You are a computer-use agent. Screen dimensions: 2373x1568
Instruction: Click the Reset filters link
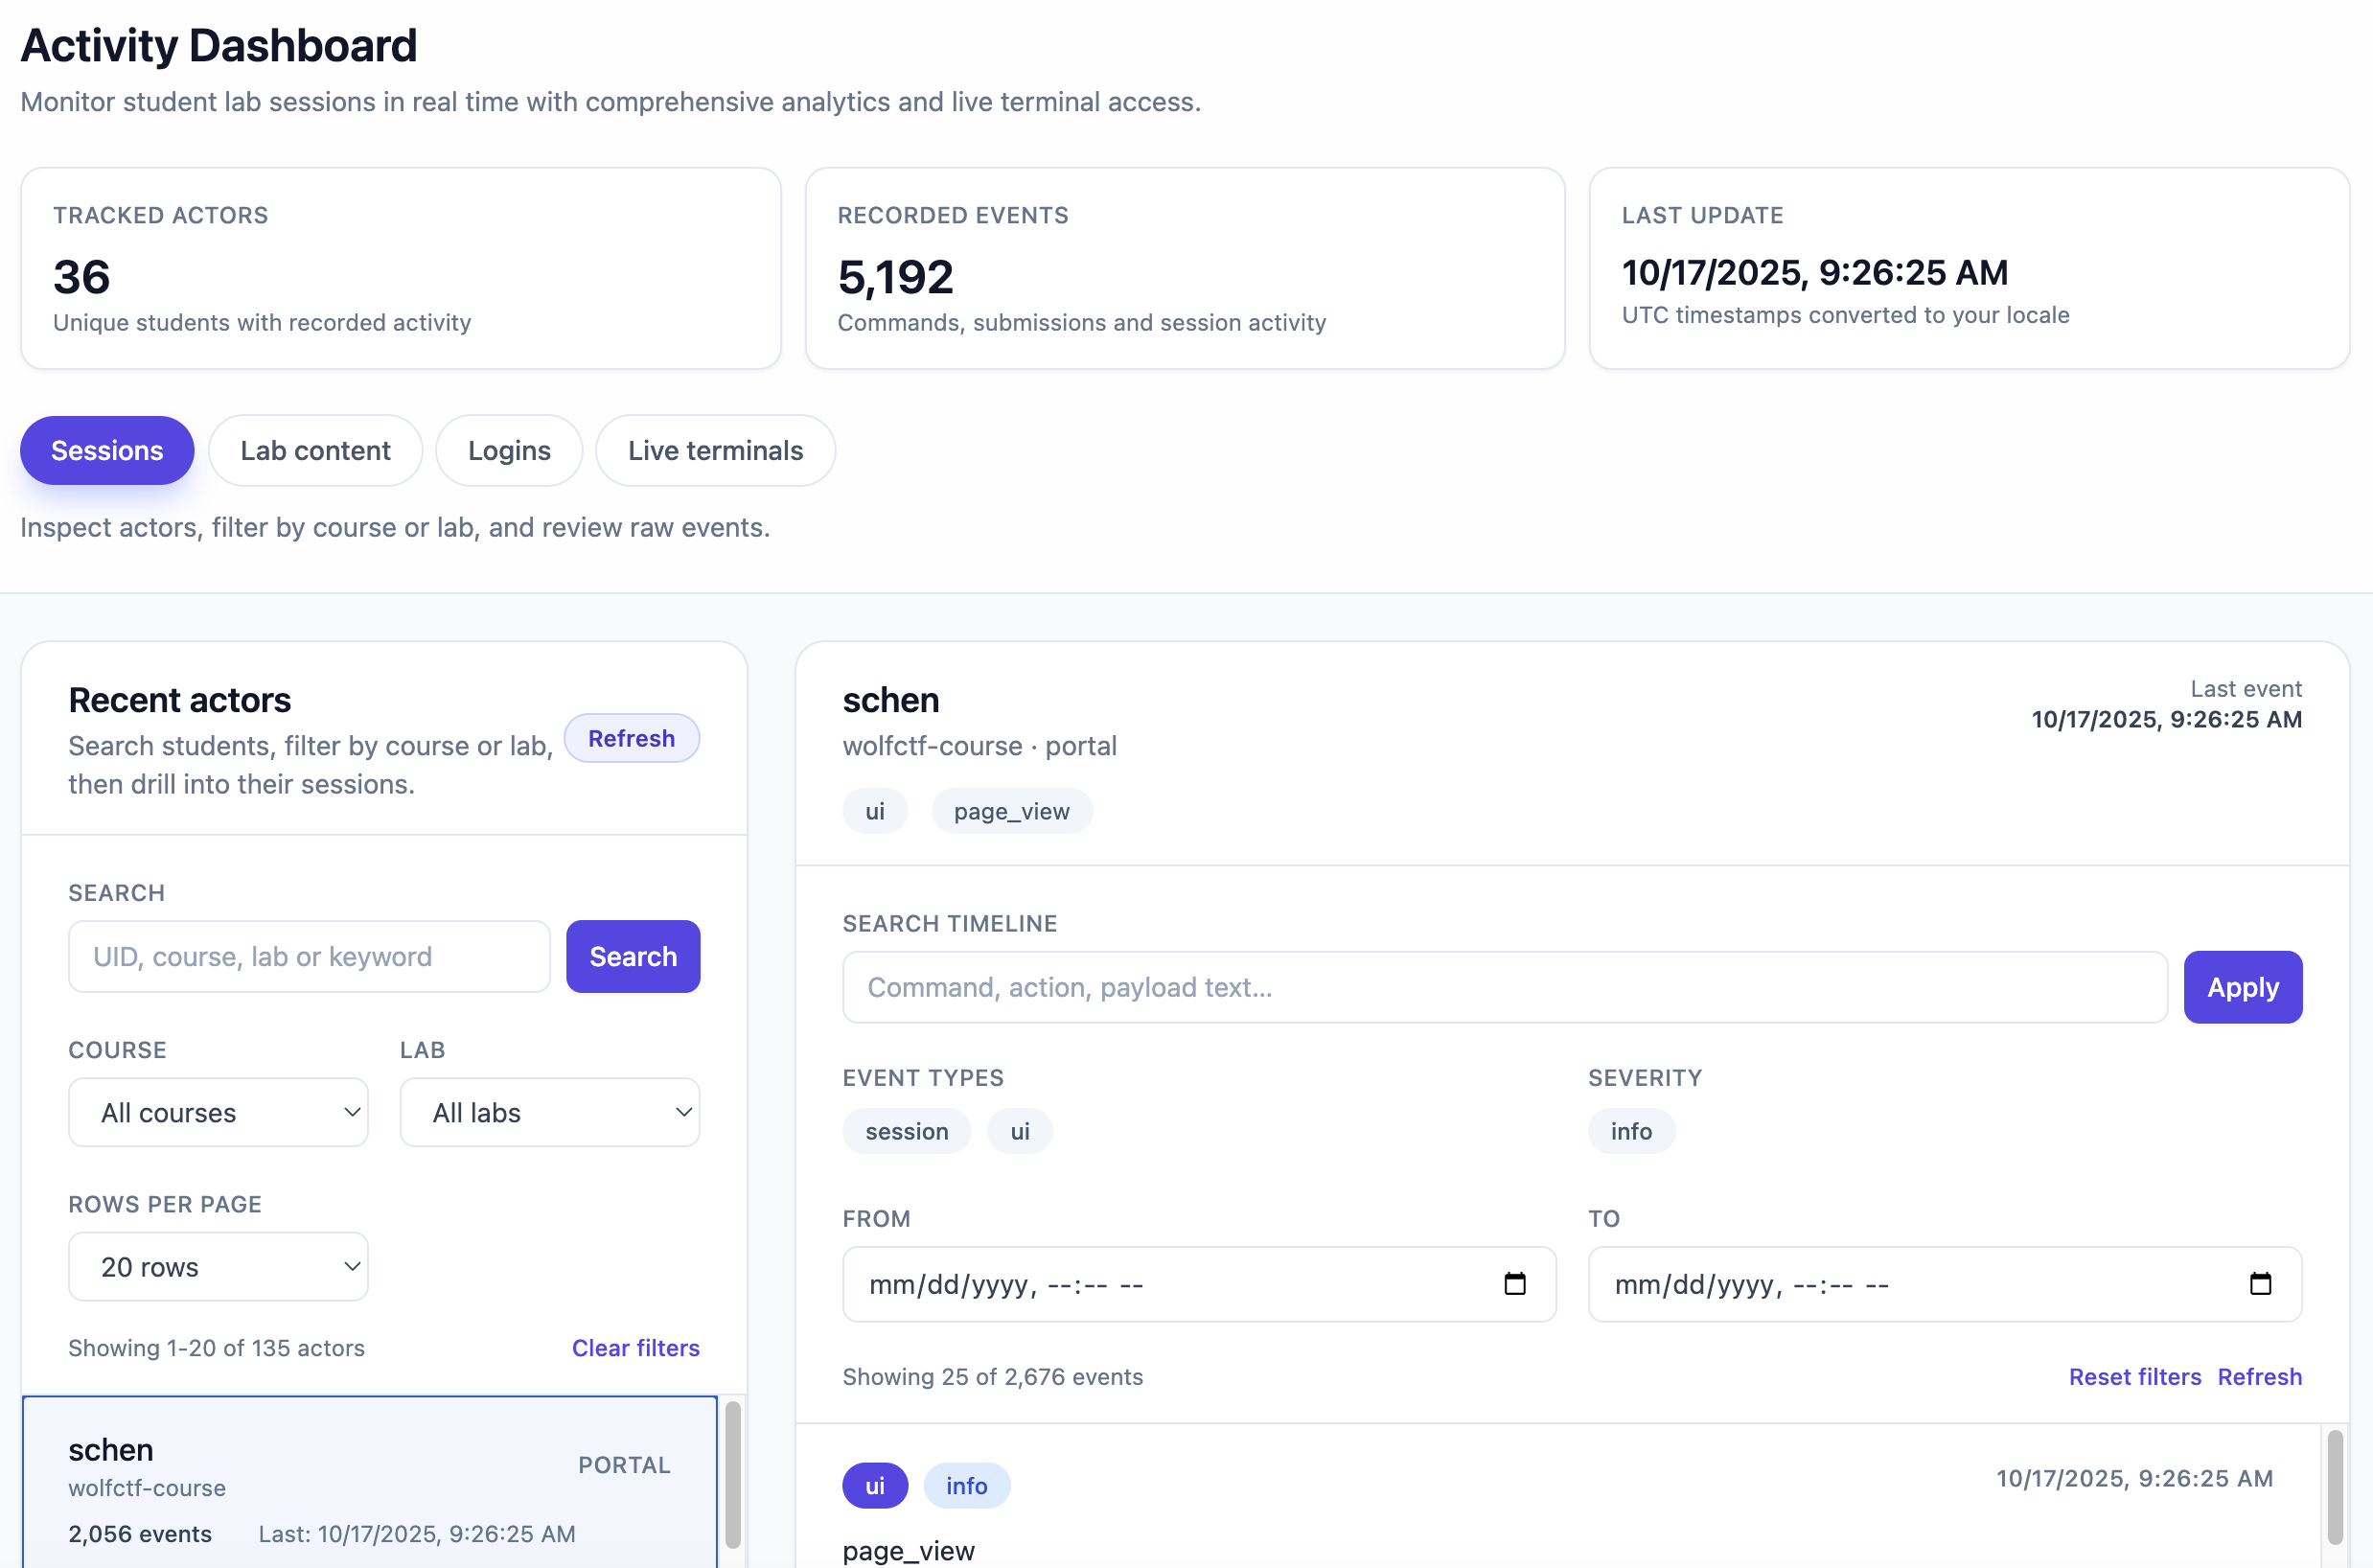[x=2134, y=1377]
